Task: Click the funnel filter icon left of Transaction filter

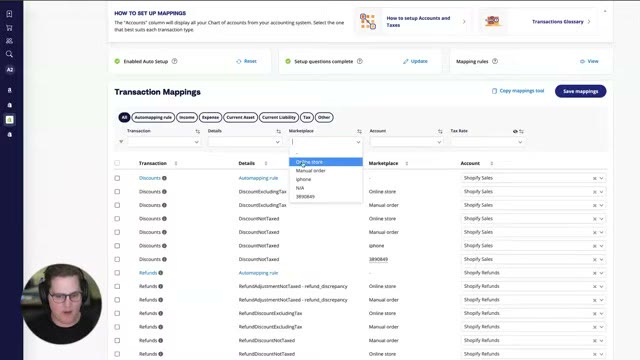Action: [x=121, y=142]
